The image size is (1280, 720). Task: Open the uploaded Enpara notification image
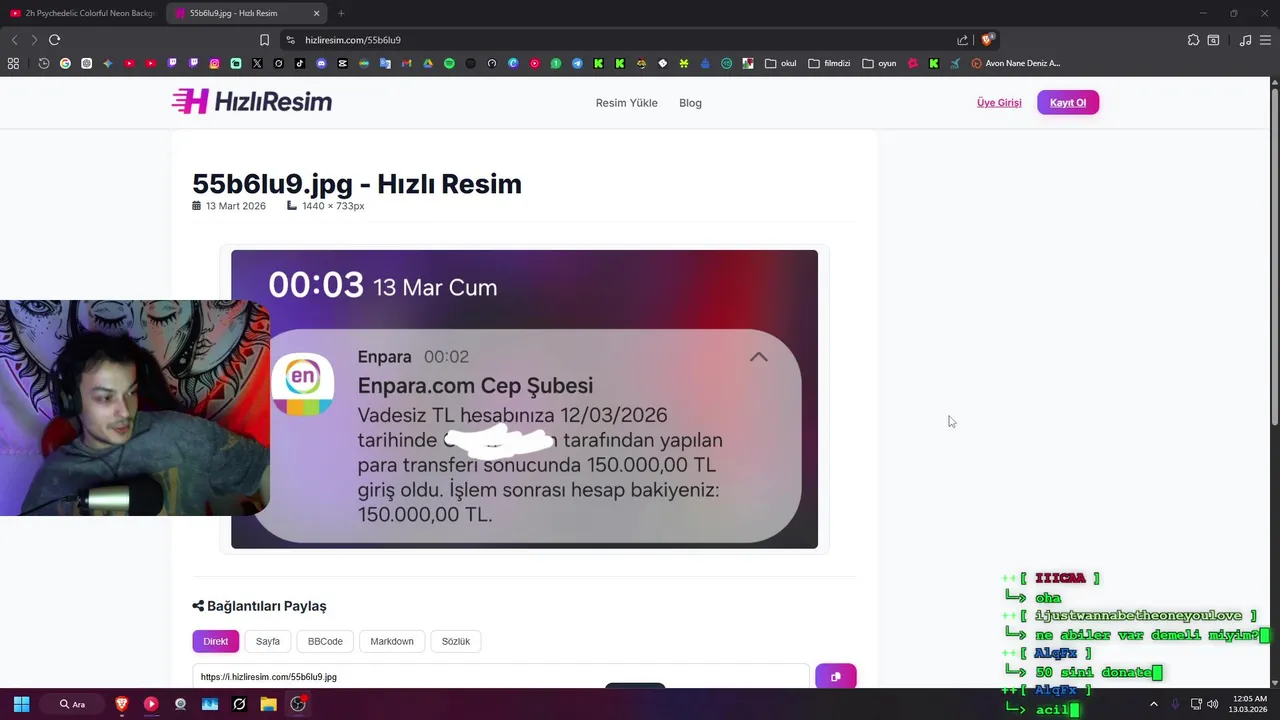point(524,399)
